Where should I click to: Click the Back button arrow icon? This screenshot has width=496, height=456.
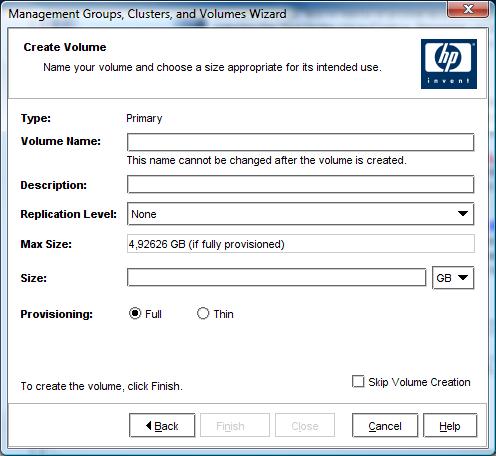pyautogui.click(x=149, y=425)
